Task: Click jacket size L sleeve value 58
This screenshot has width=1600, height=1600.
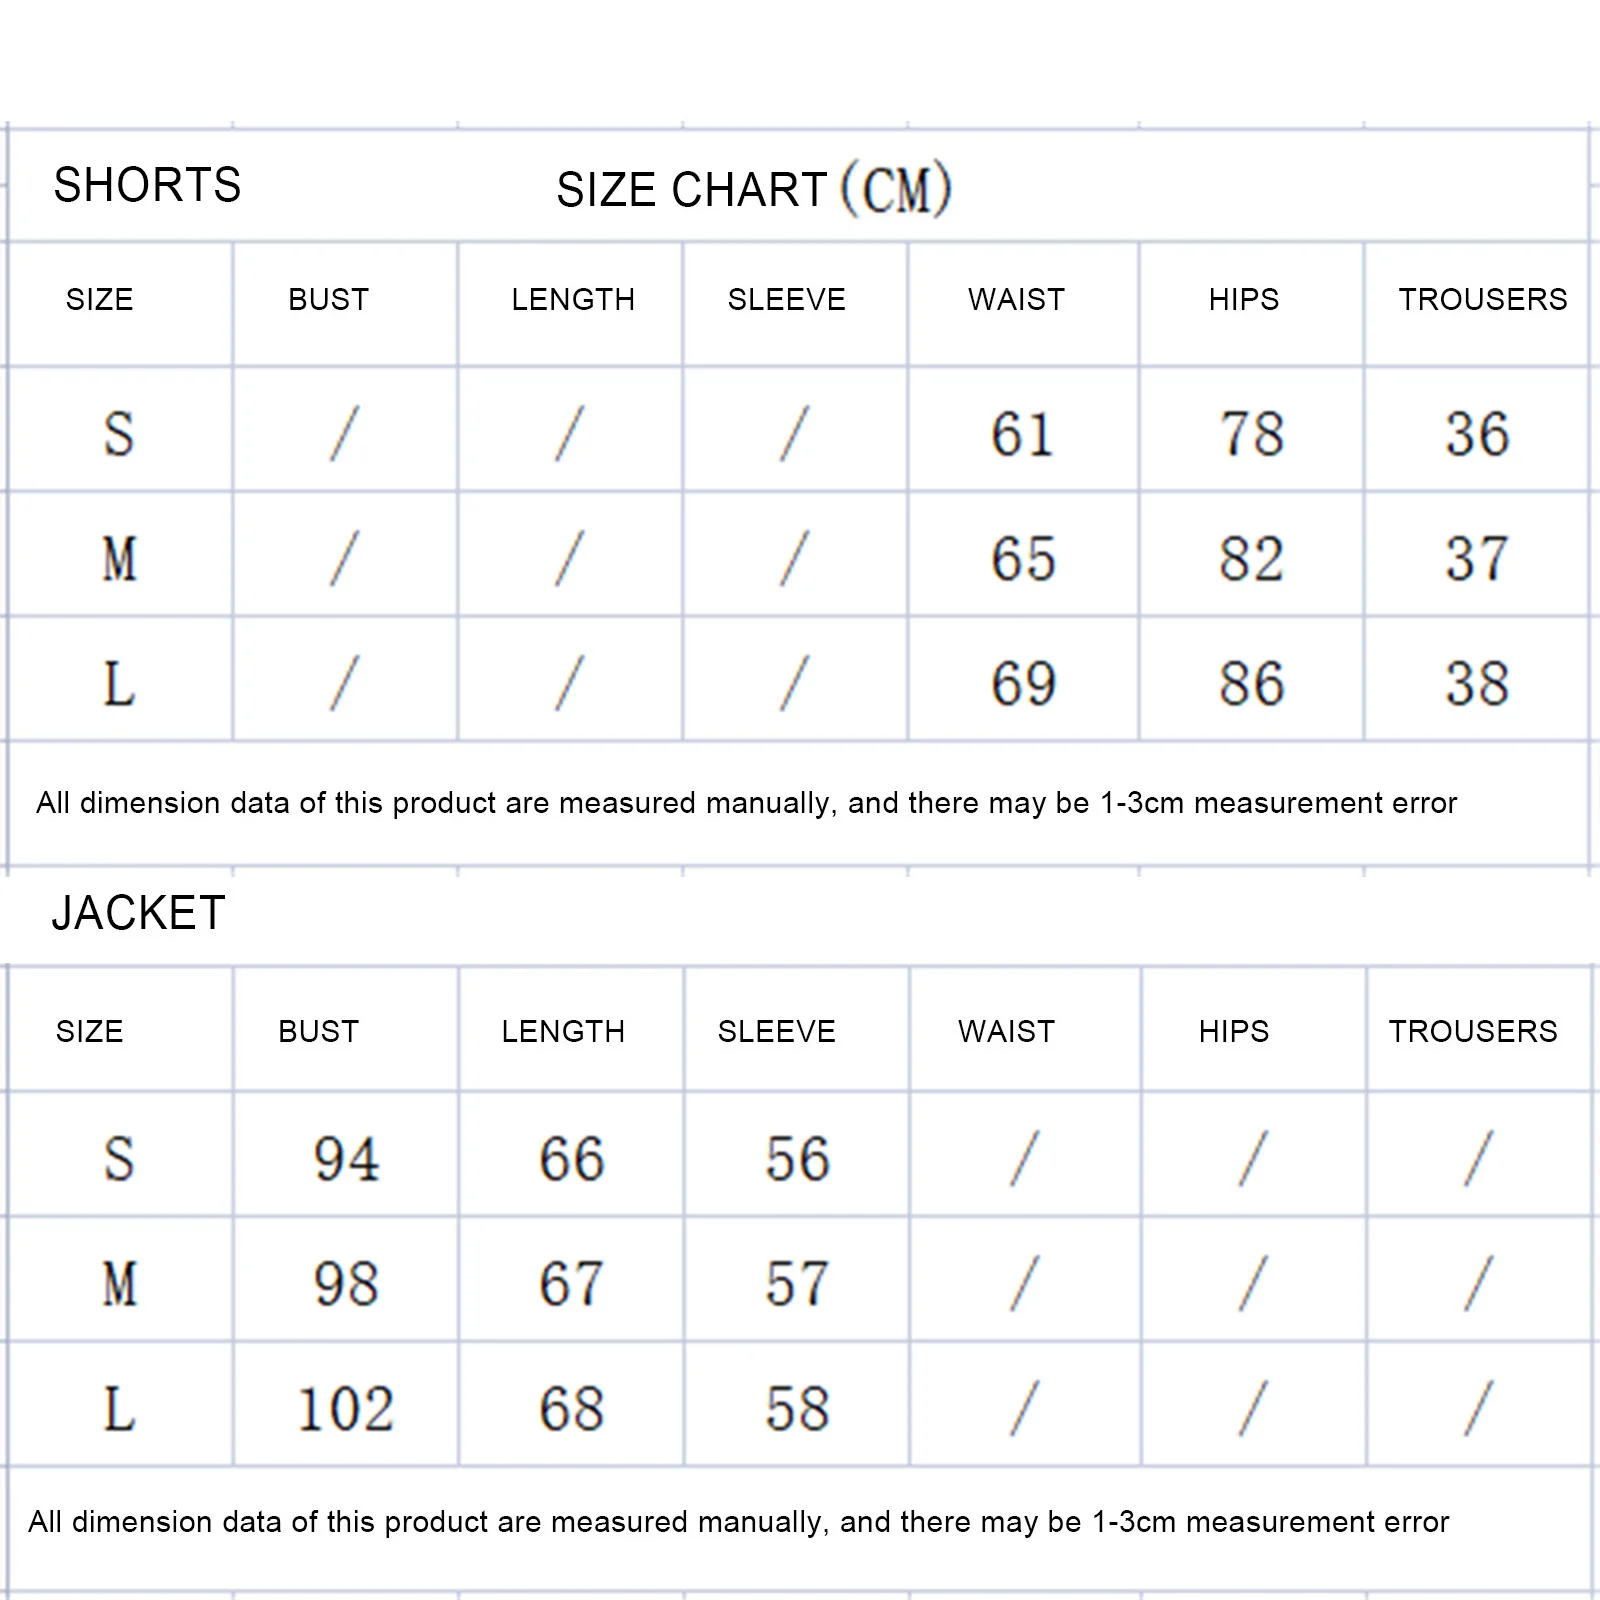Action: click(797, 1409)
